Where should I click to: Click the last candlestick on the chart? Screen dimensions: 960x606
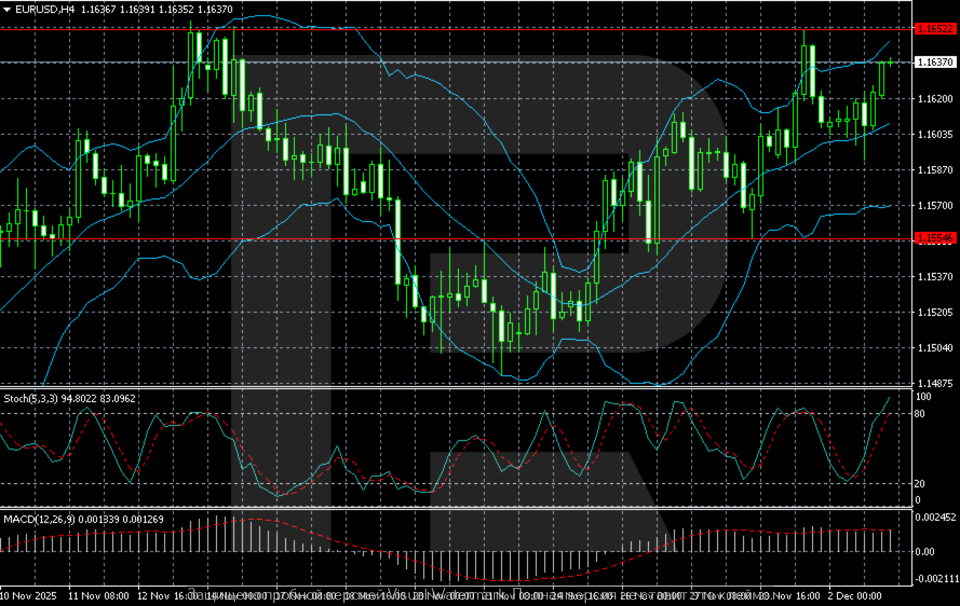[891, 61]
